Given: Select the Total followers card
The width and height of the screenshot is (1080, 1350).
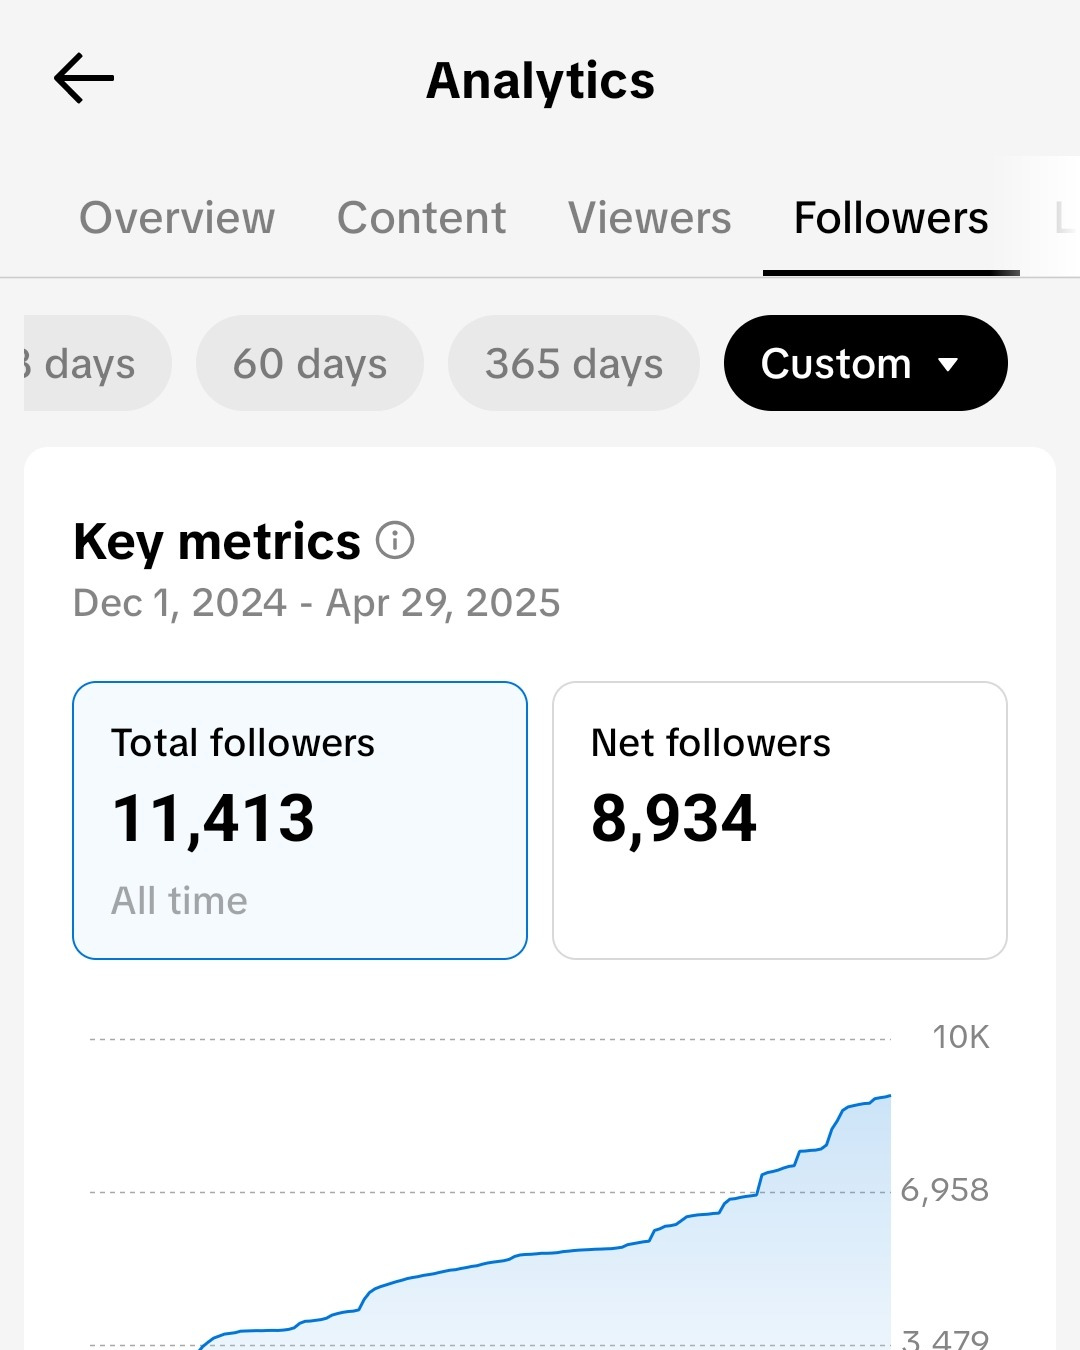Looking at the screenshot, I should pos(300,820).
